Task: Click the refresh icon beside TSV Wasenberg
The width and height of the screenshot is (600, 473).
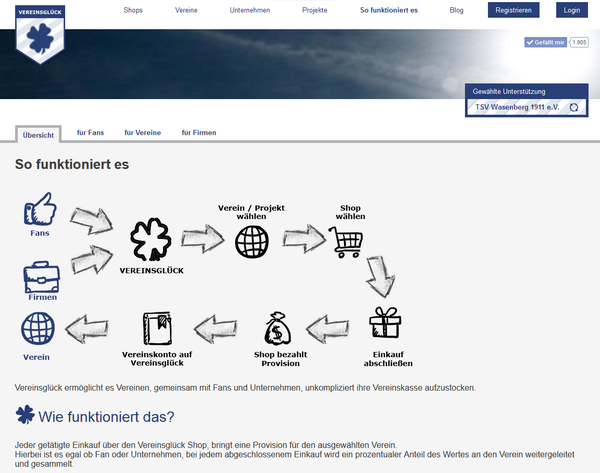Action: point(574,108)
